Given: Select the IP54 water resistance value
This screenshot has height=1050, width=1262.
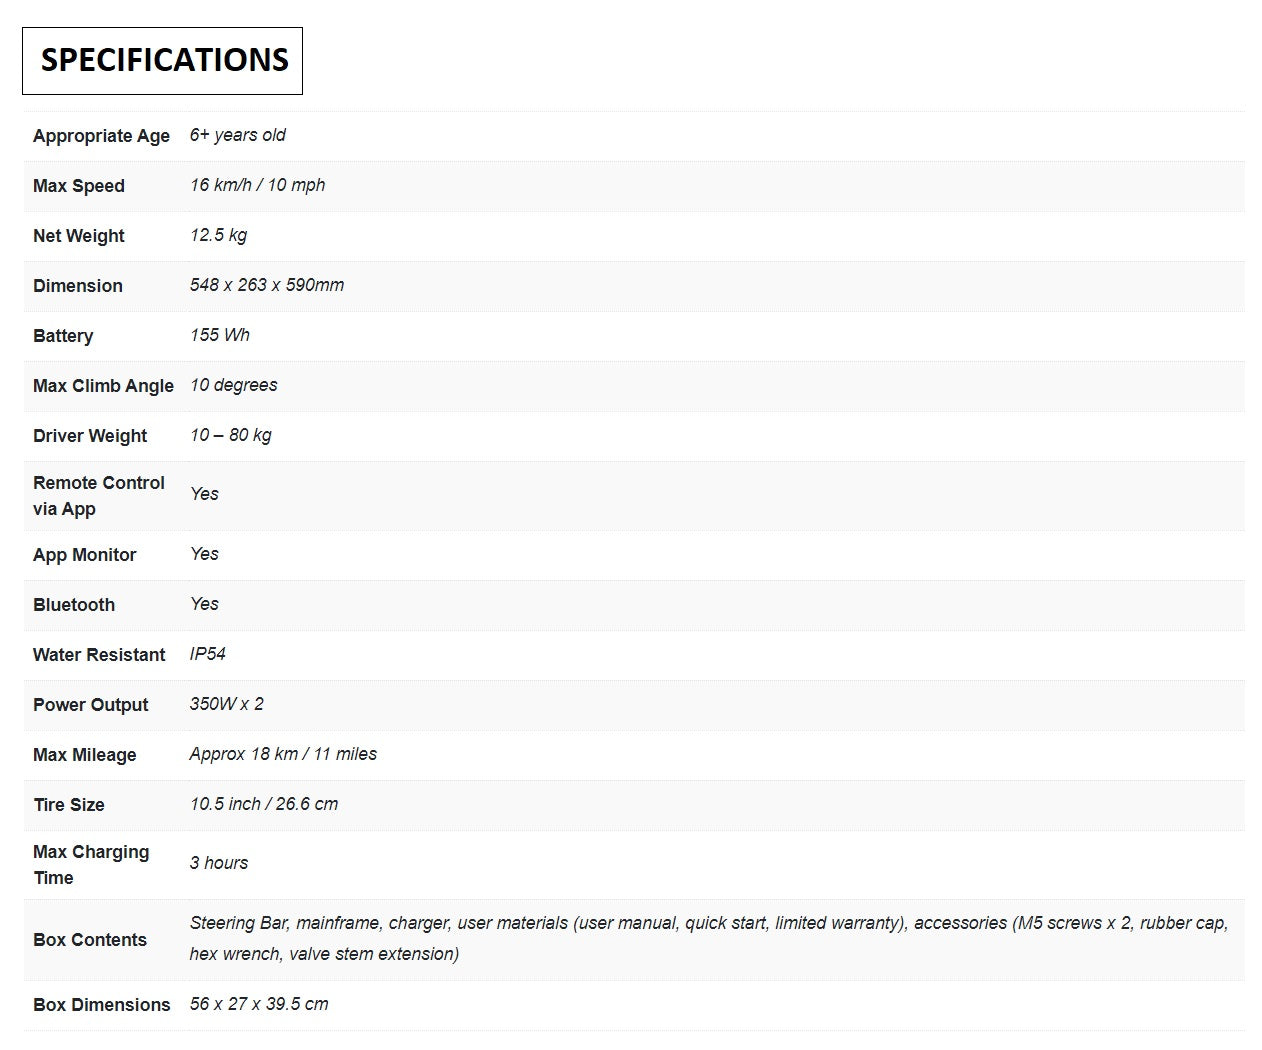Looking at the screenshot, I should click(x=208, y=654).
